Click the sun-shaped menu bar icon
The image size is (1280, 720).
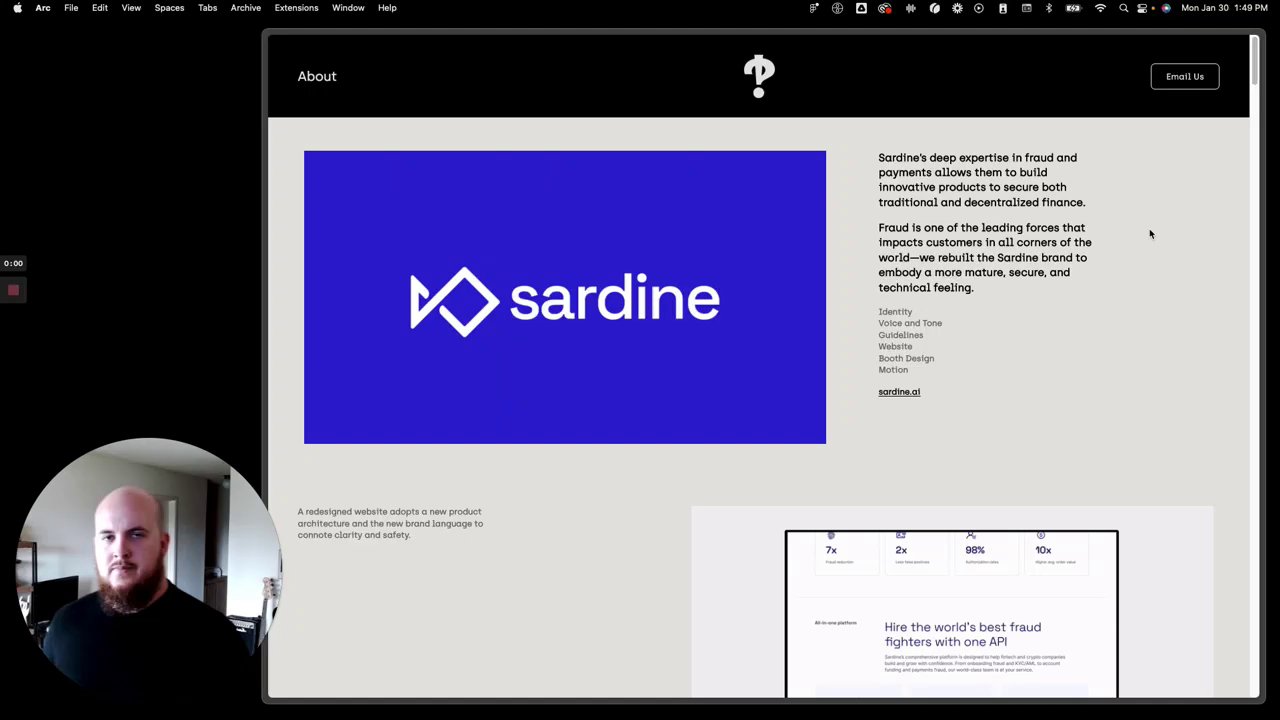957,8
